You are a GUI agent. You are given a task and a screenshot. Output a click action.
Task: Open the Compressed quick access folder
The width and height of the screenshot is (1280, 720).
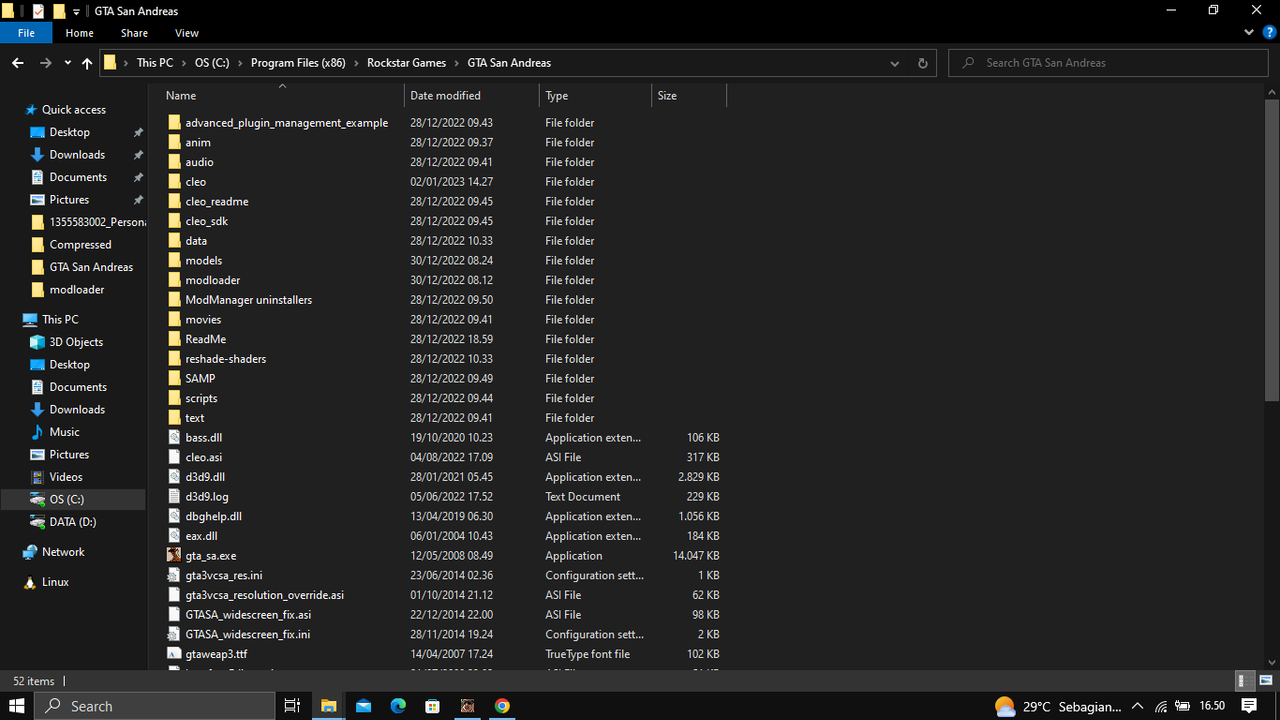[71, 245]
